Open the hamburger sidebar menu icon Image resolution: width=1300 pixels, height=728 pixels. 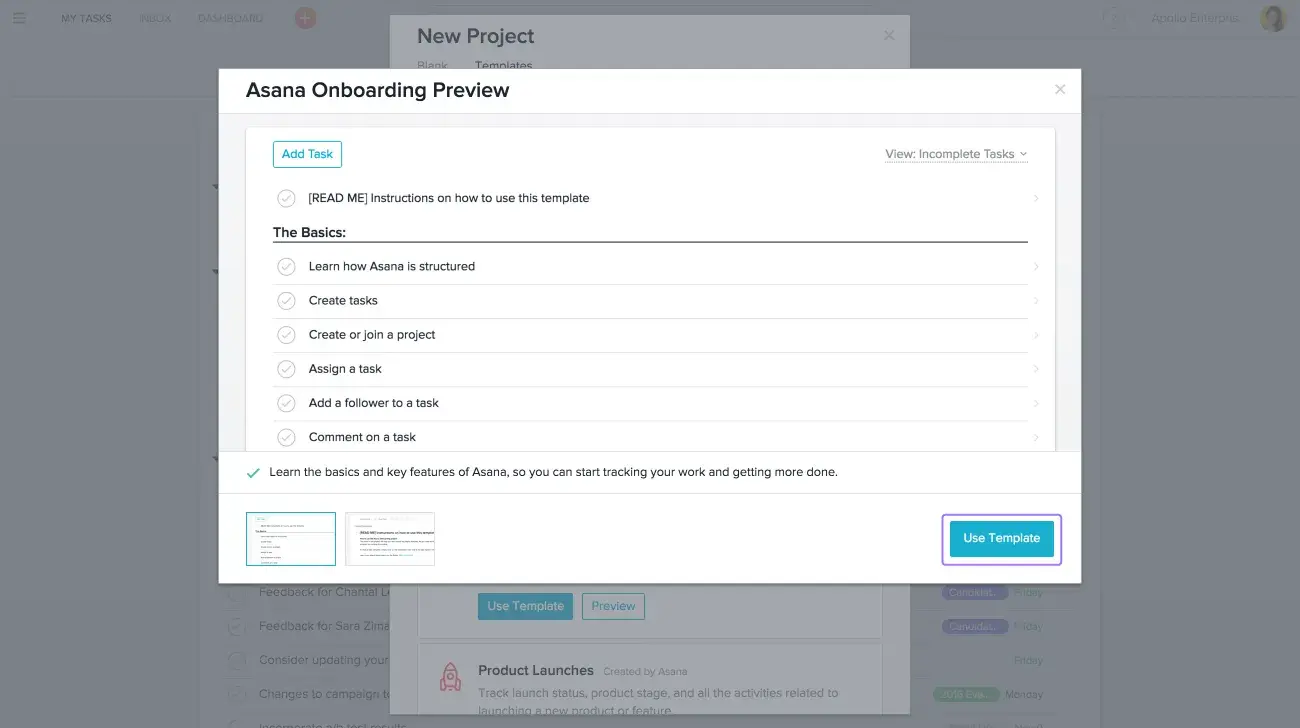point(19,18)
